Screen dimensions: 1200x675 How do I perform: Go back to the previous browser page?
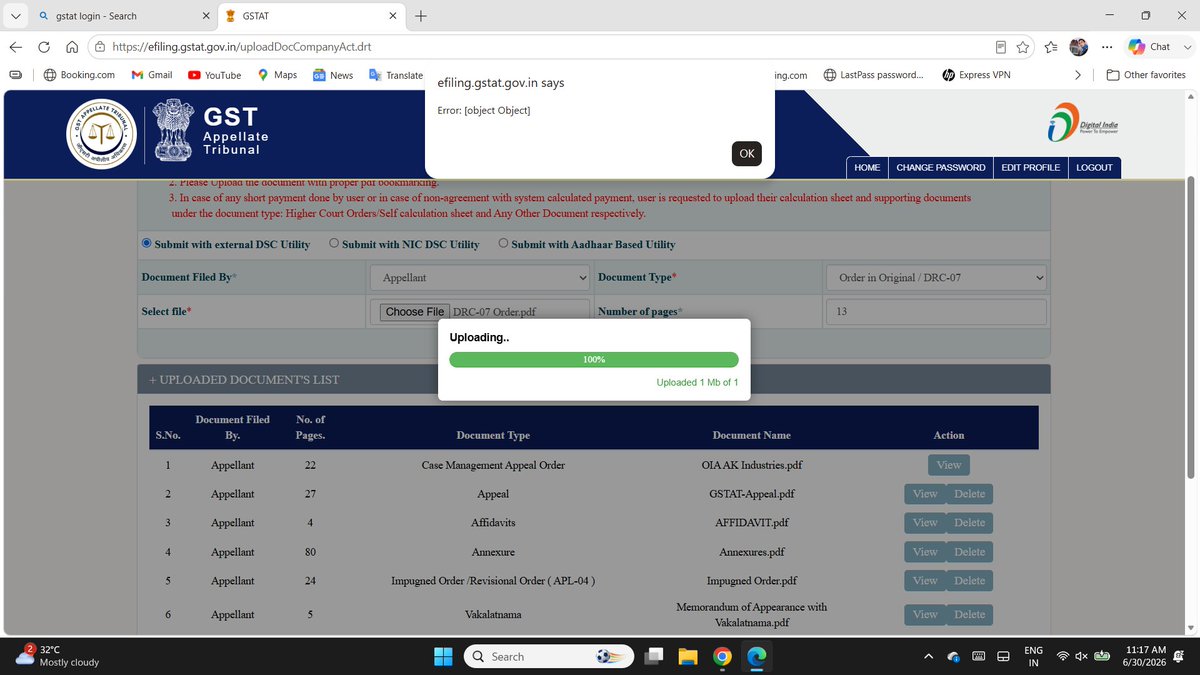[x=16, y=46]
